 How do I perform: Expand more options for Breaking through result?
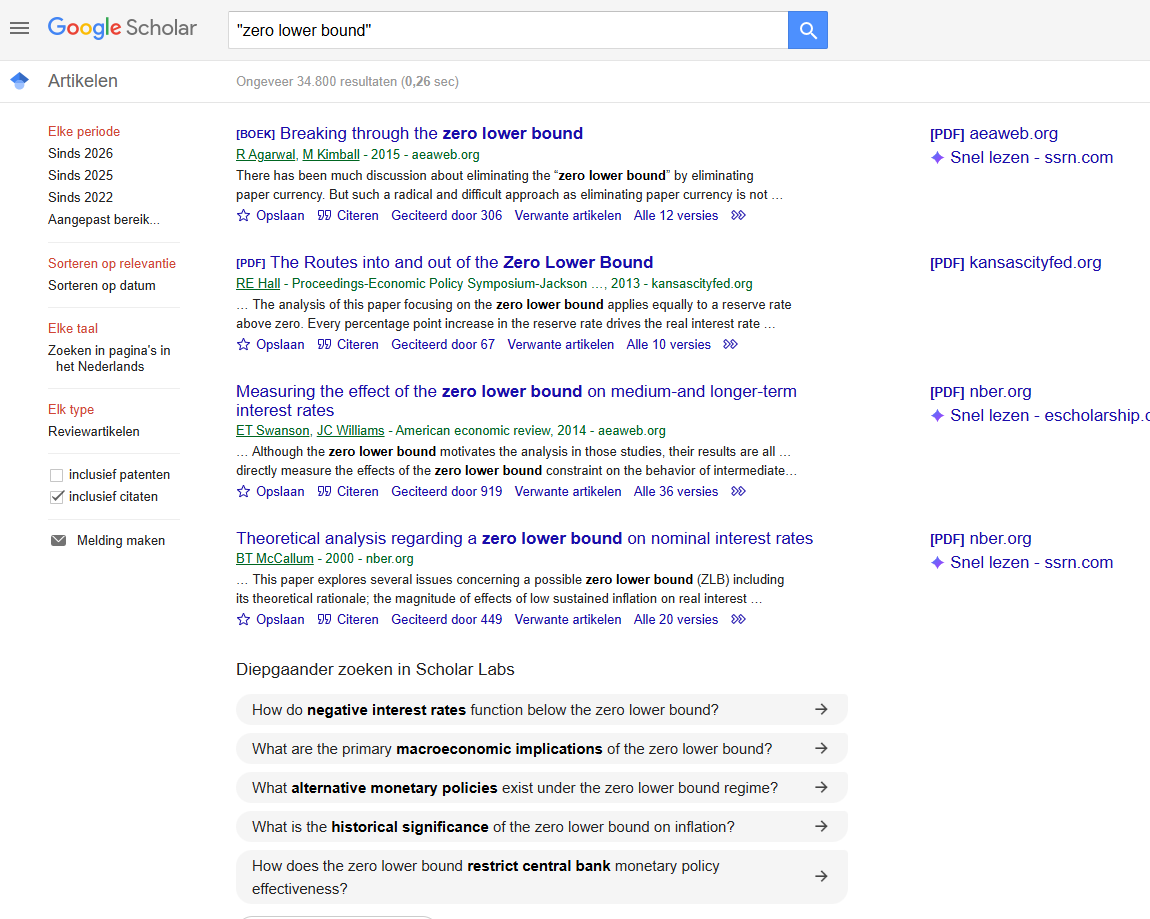[x=739, y=216]
